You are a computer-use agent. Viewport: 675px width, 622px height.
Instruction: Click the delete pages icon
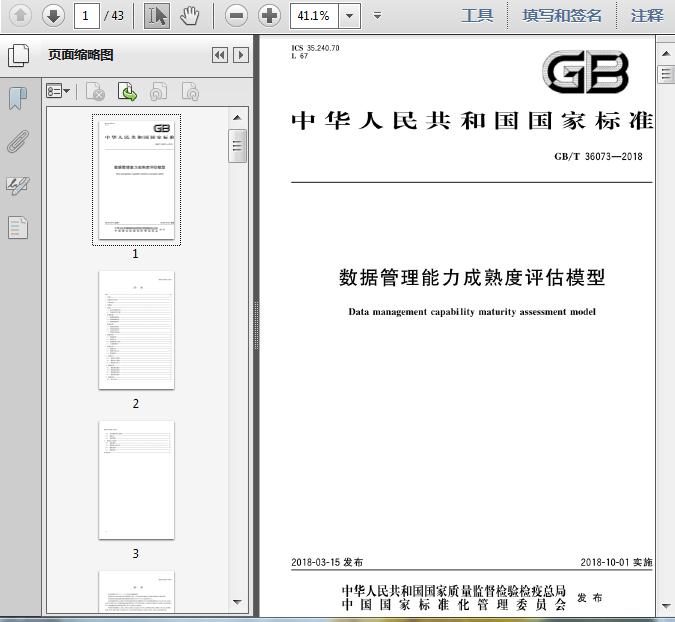[96, 91]
